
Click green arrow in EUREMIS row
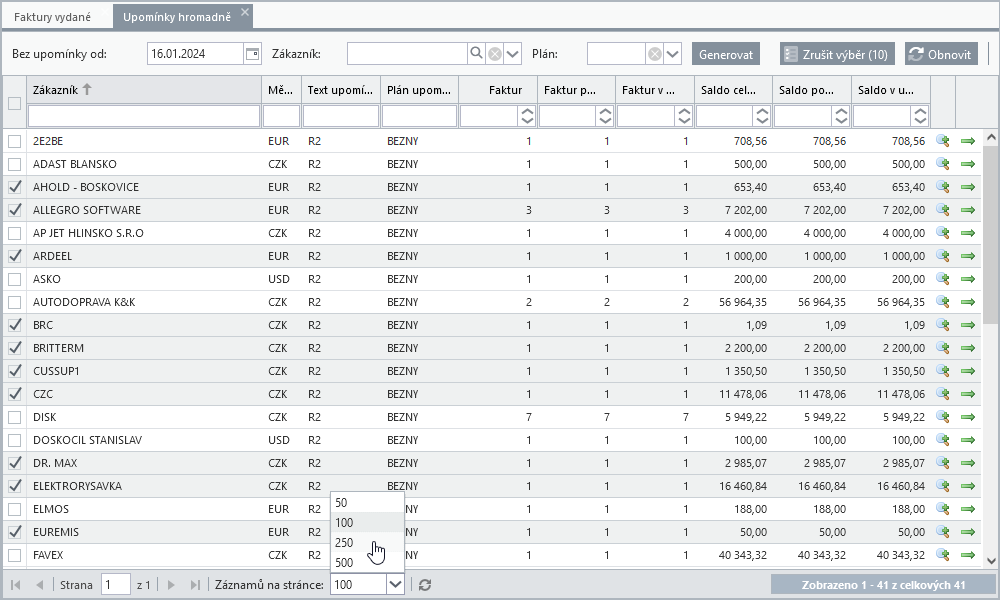tap(968, 532)
